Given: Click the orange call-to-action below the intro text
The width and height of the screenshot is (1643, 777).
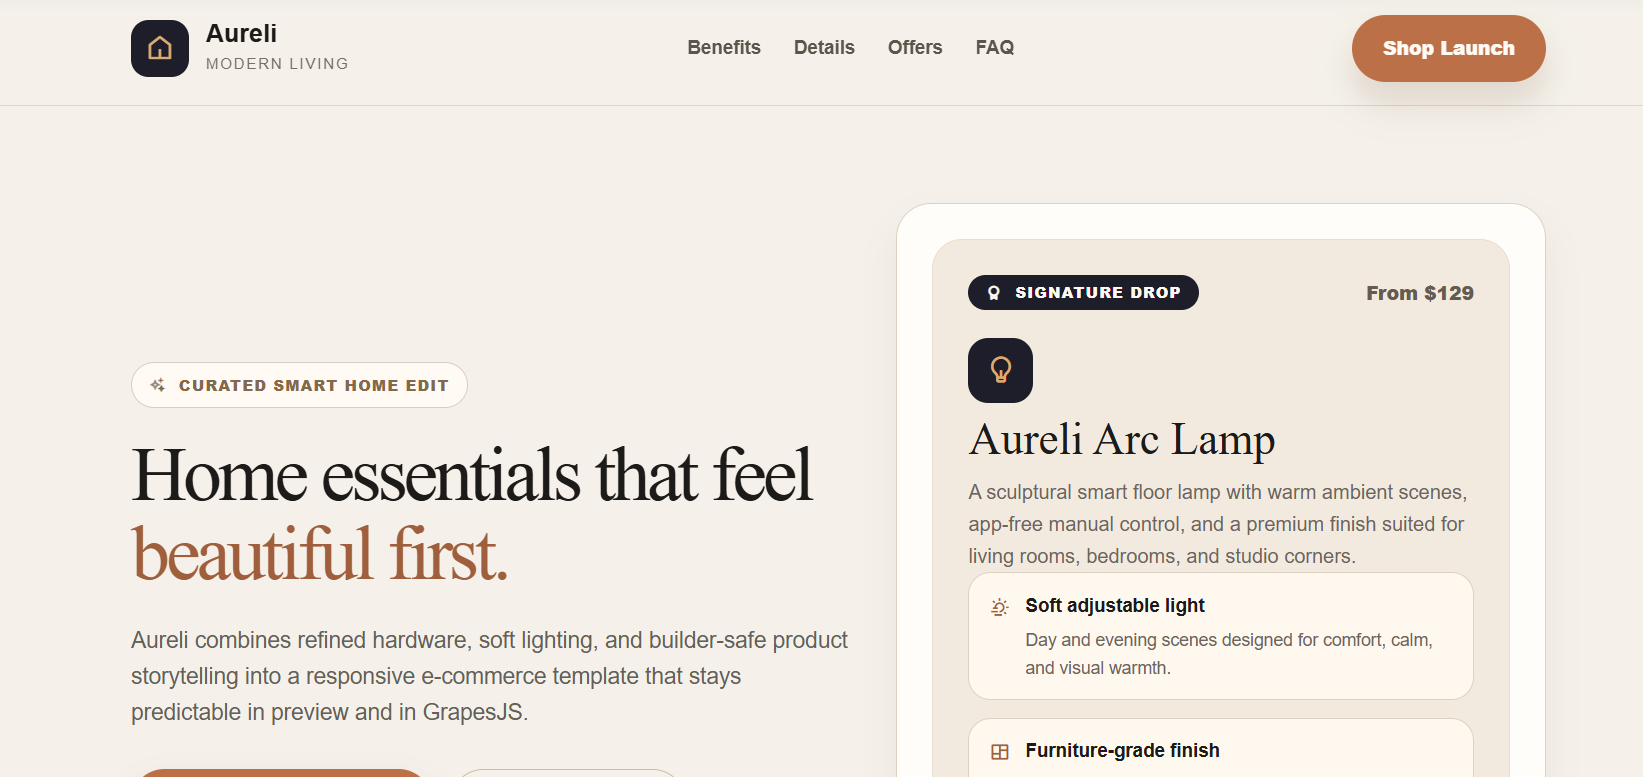Looking at the screenshot, I should 280,773.
